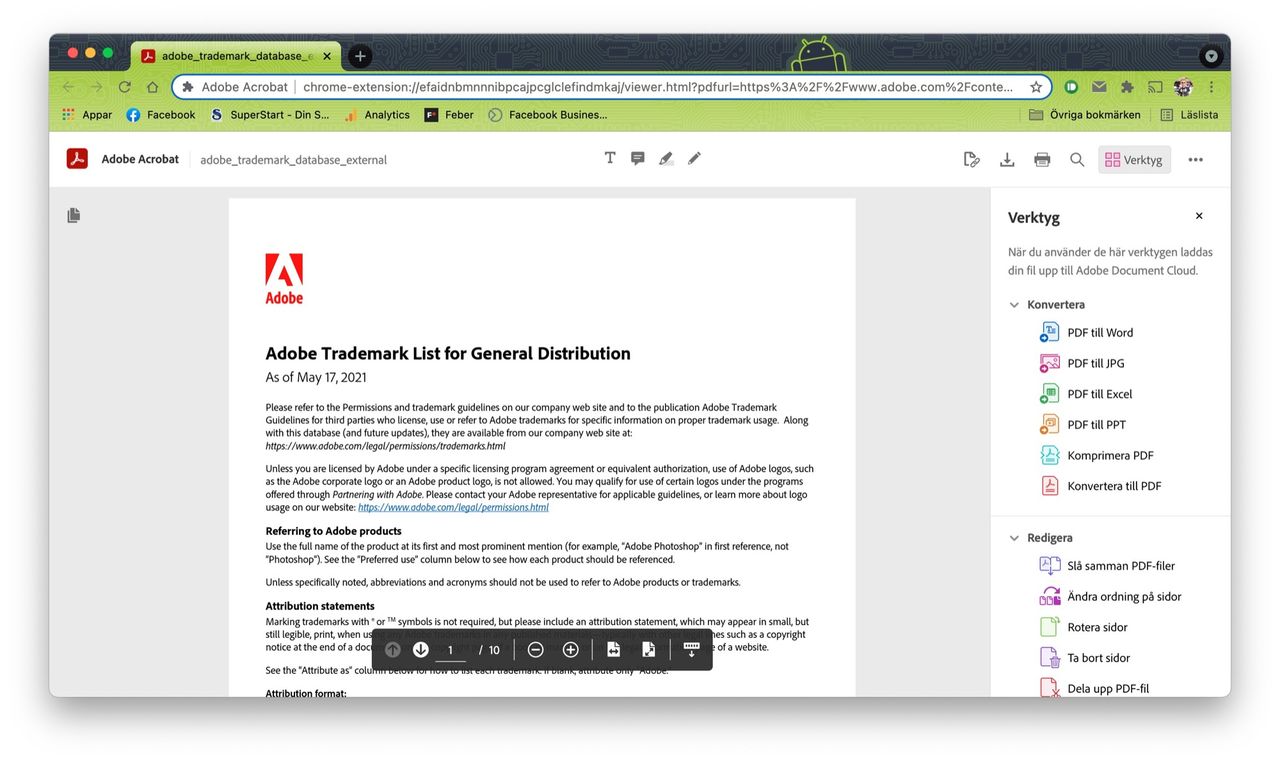Image resolution: width=1280 pixels, height=762 pixels.
Task: Toggle the Verktyg tools panel
Action: pos(1134,158)
